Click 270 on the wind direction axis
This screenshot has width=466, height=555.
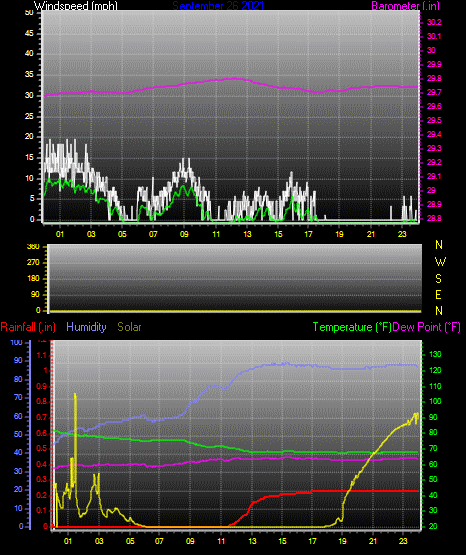point(33,263)
